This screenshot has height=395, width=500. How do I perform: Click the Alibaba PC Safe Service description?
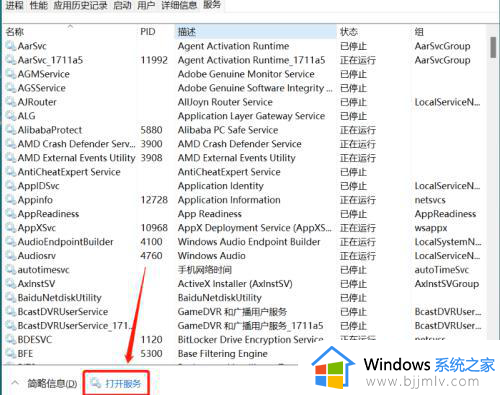pyautogui.click(x=228, y=130)
